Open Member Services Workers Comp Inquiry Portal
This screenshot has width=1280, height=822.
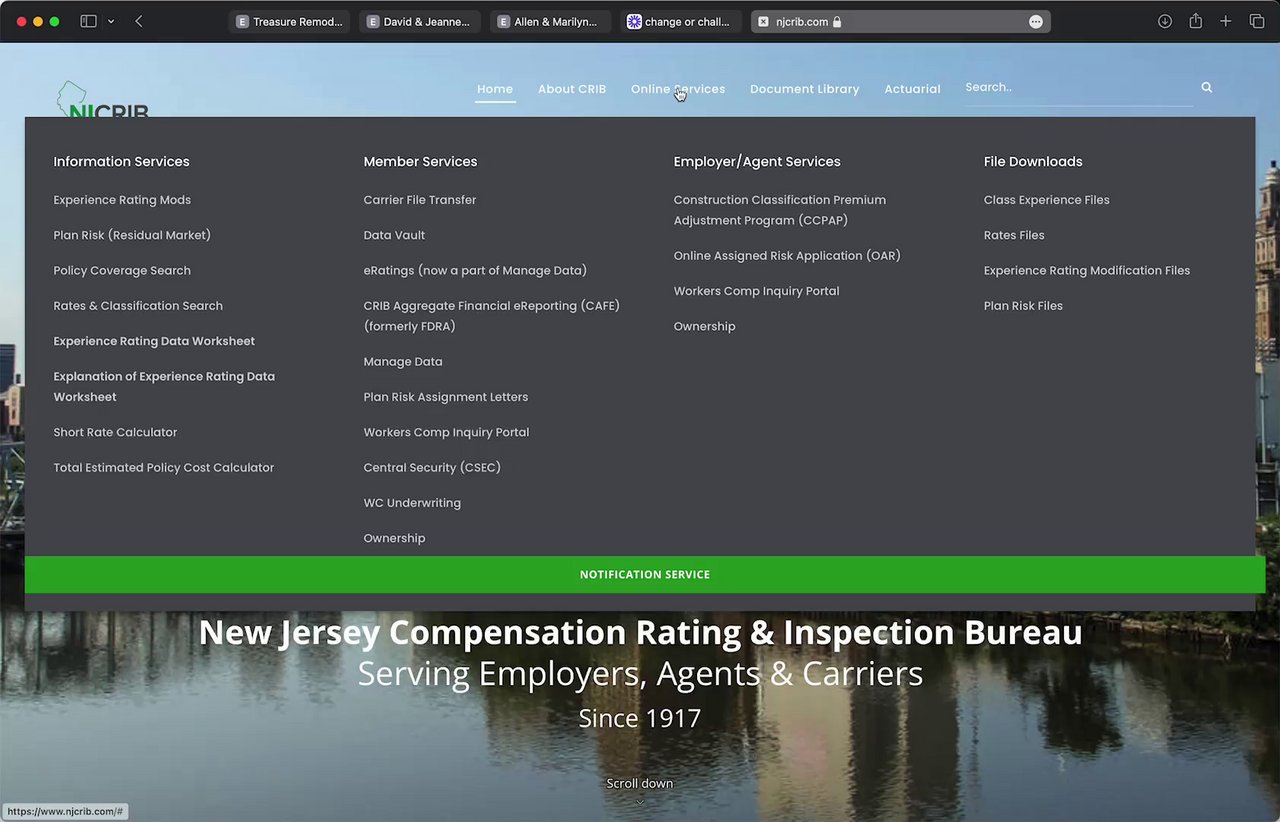pos(446,432)
